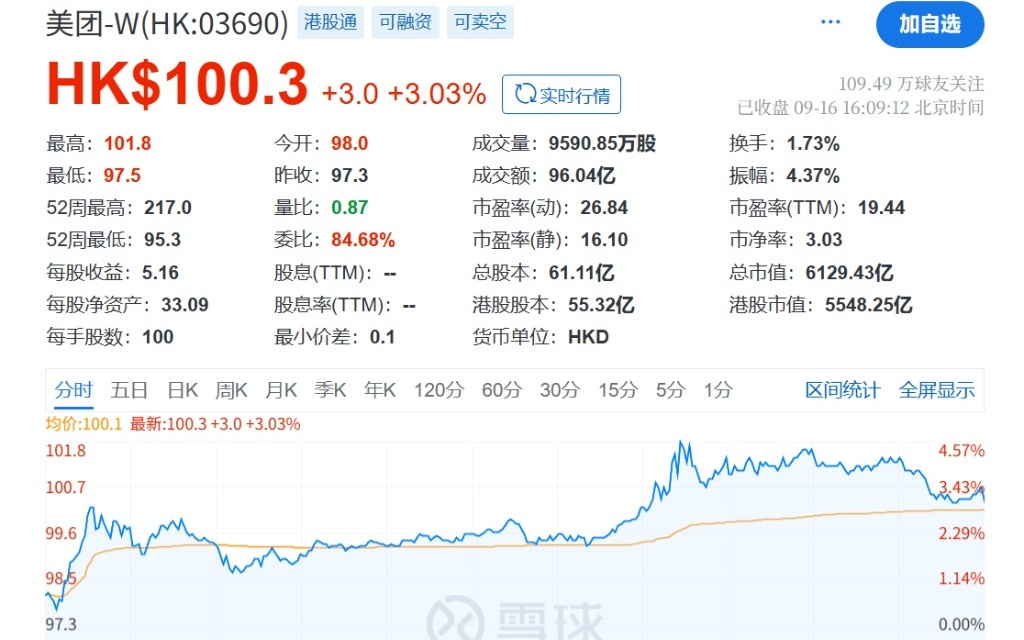1024x640 pixels.
Task: Click the 市净率 value 3.03
Action: tap(824, 240)
